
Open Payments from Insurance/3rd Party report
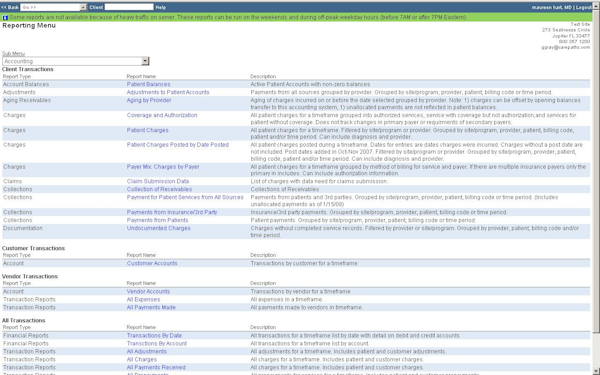tap(172, 212)
